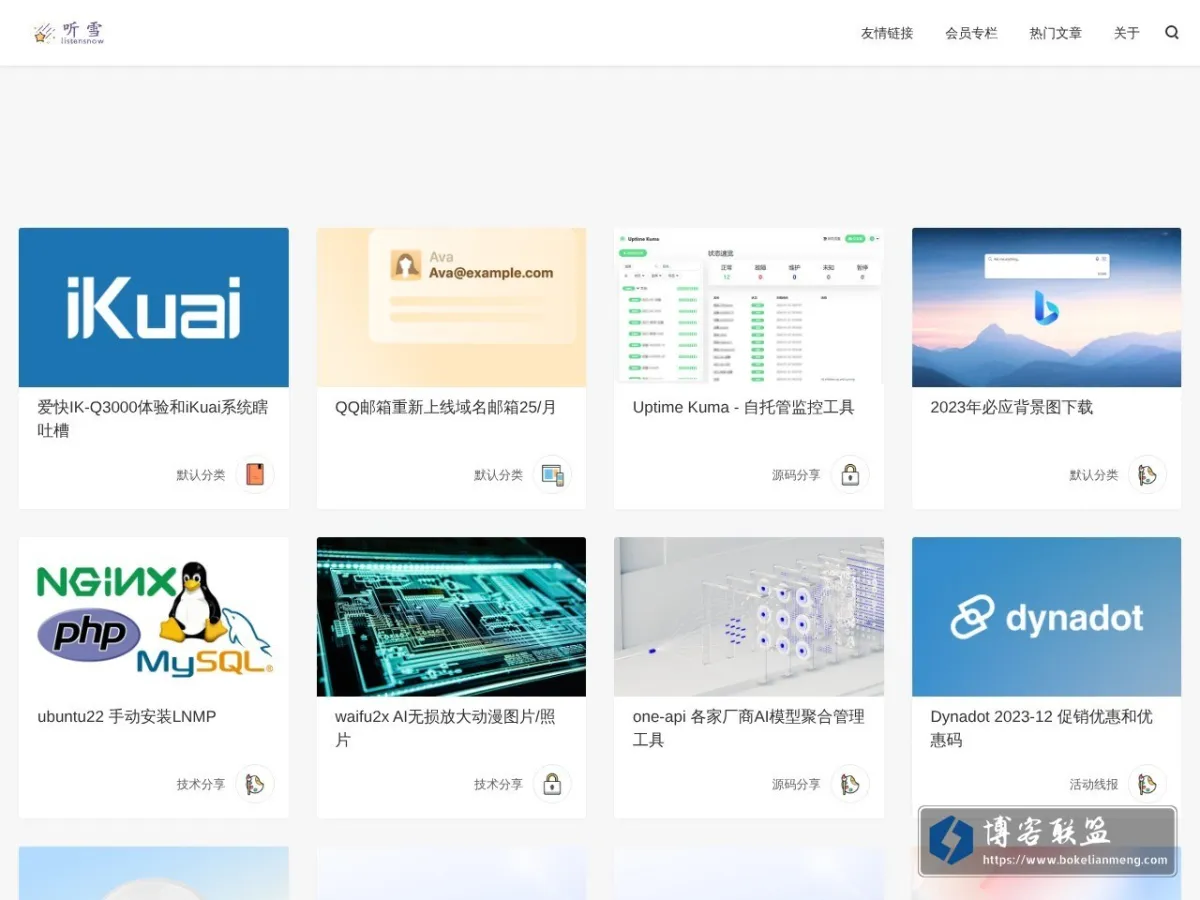Open the article Dynadot 2023-12 促销优惠和优惠码

coord(1042,728)
